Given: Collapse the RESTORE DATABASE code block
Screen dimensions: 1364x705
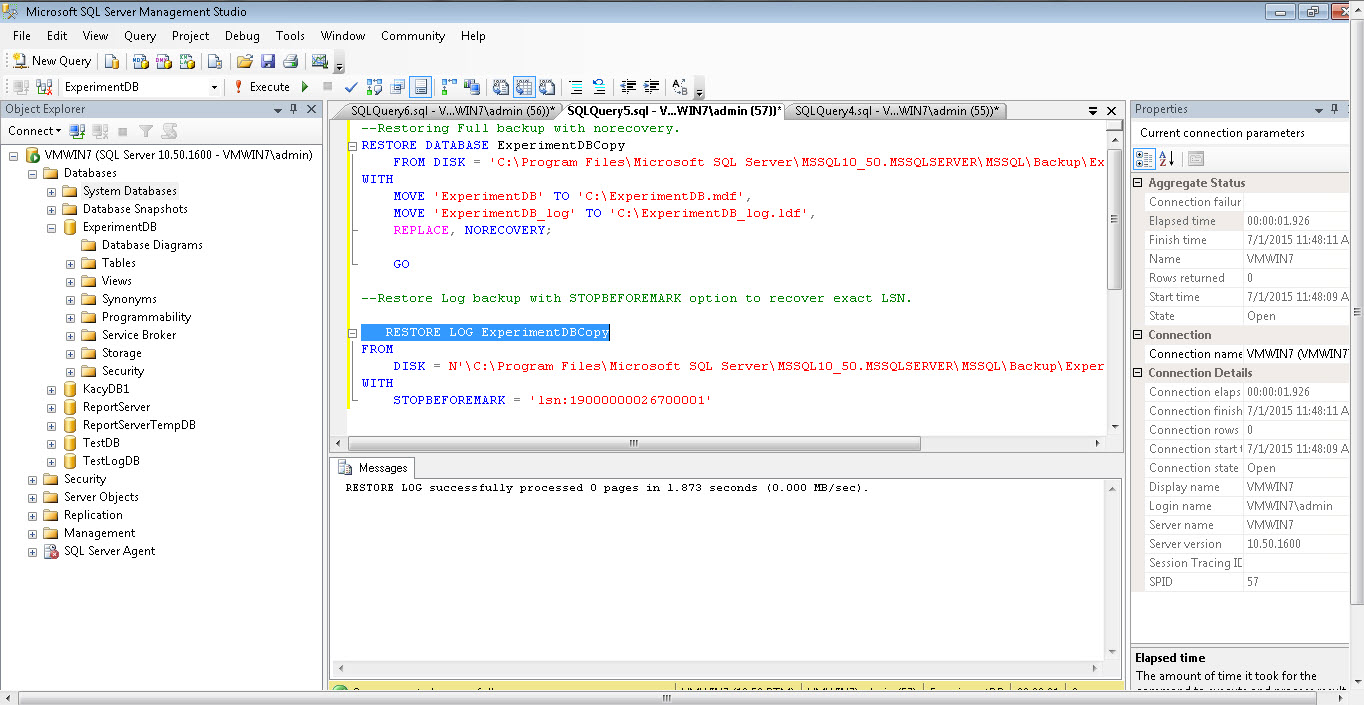Looking at the screenshot, I should pyautogui.click(x=353, y=145).
